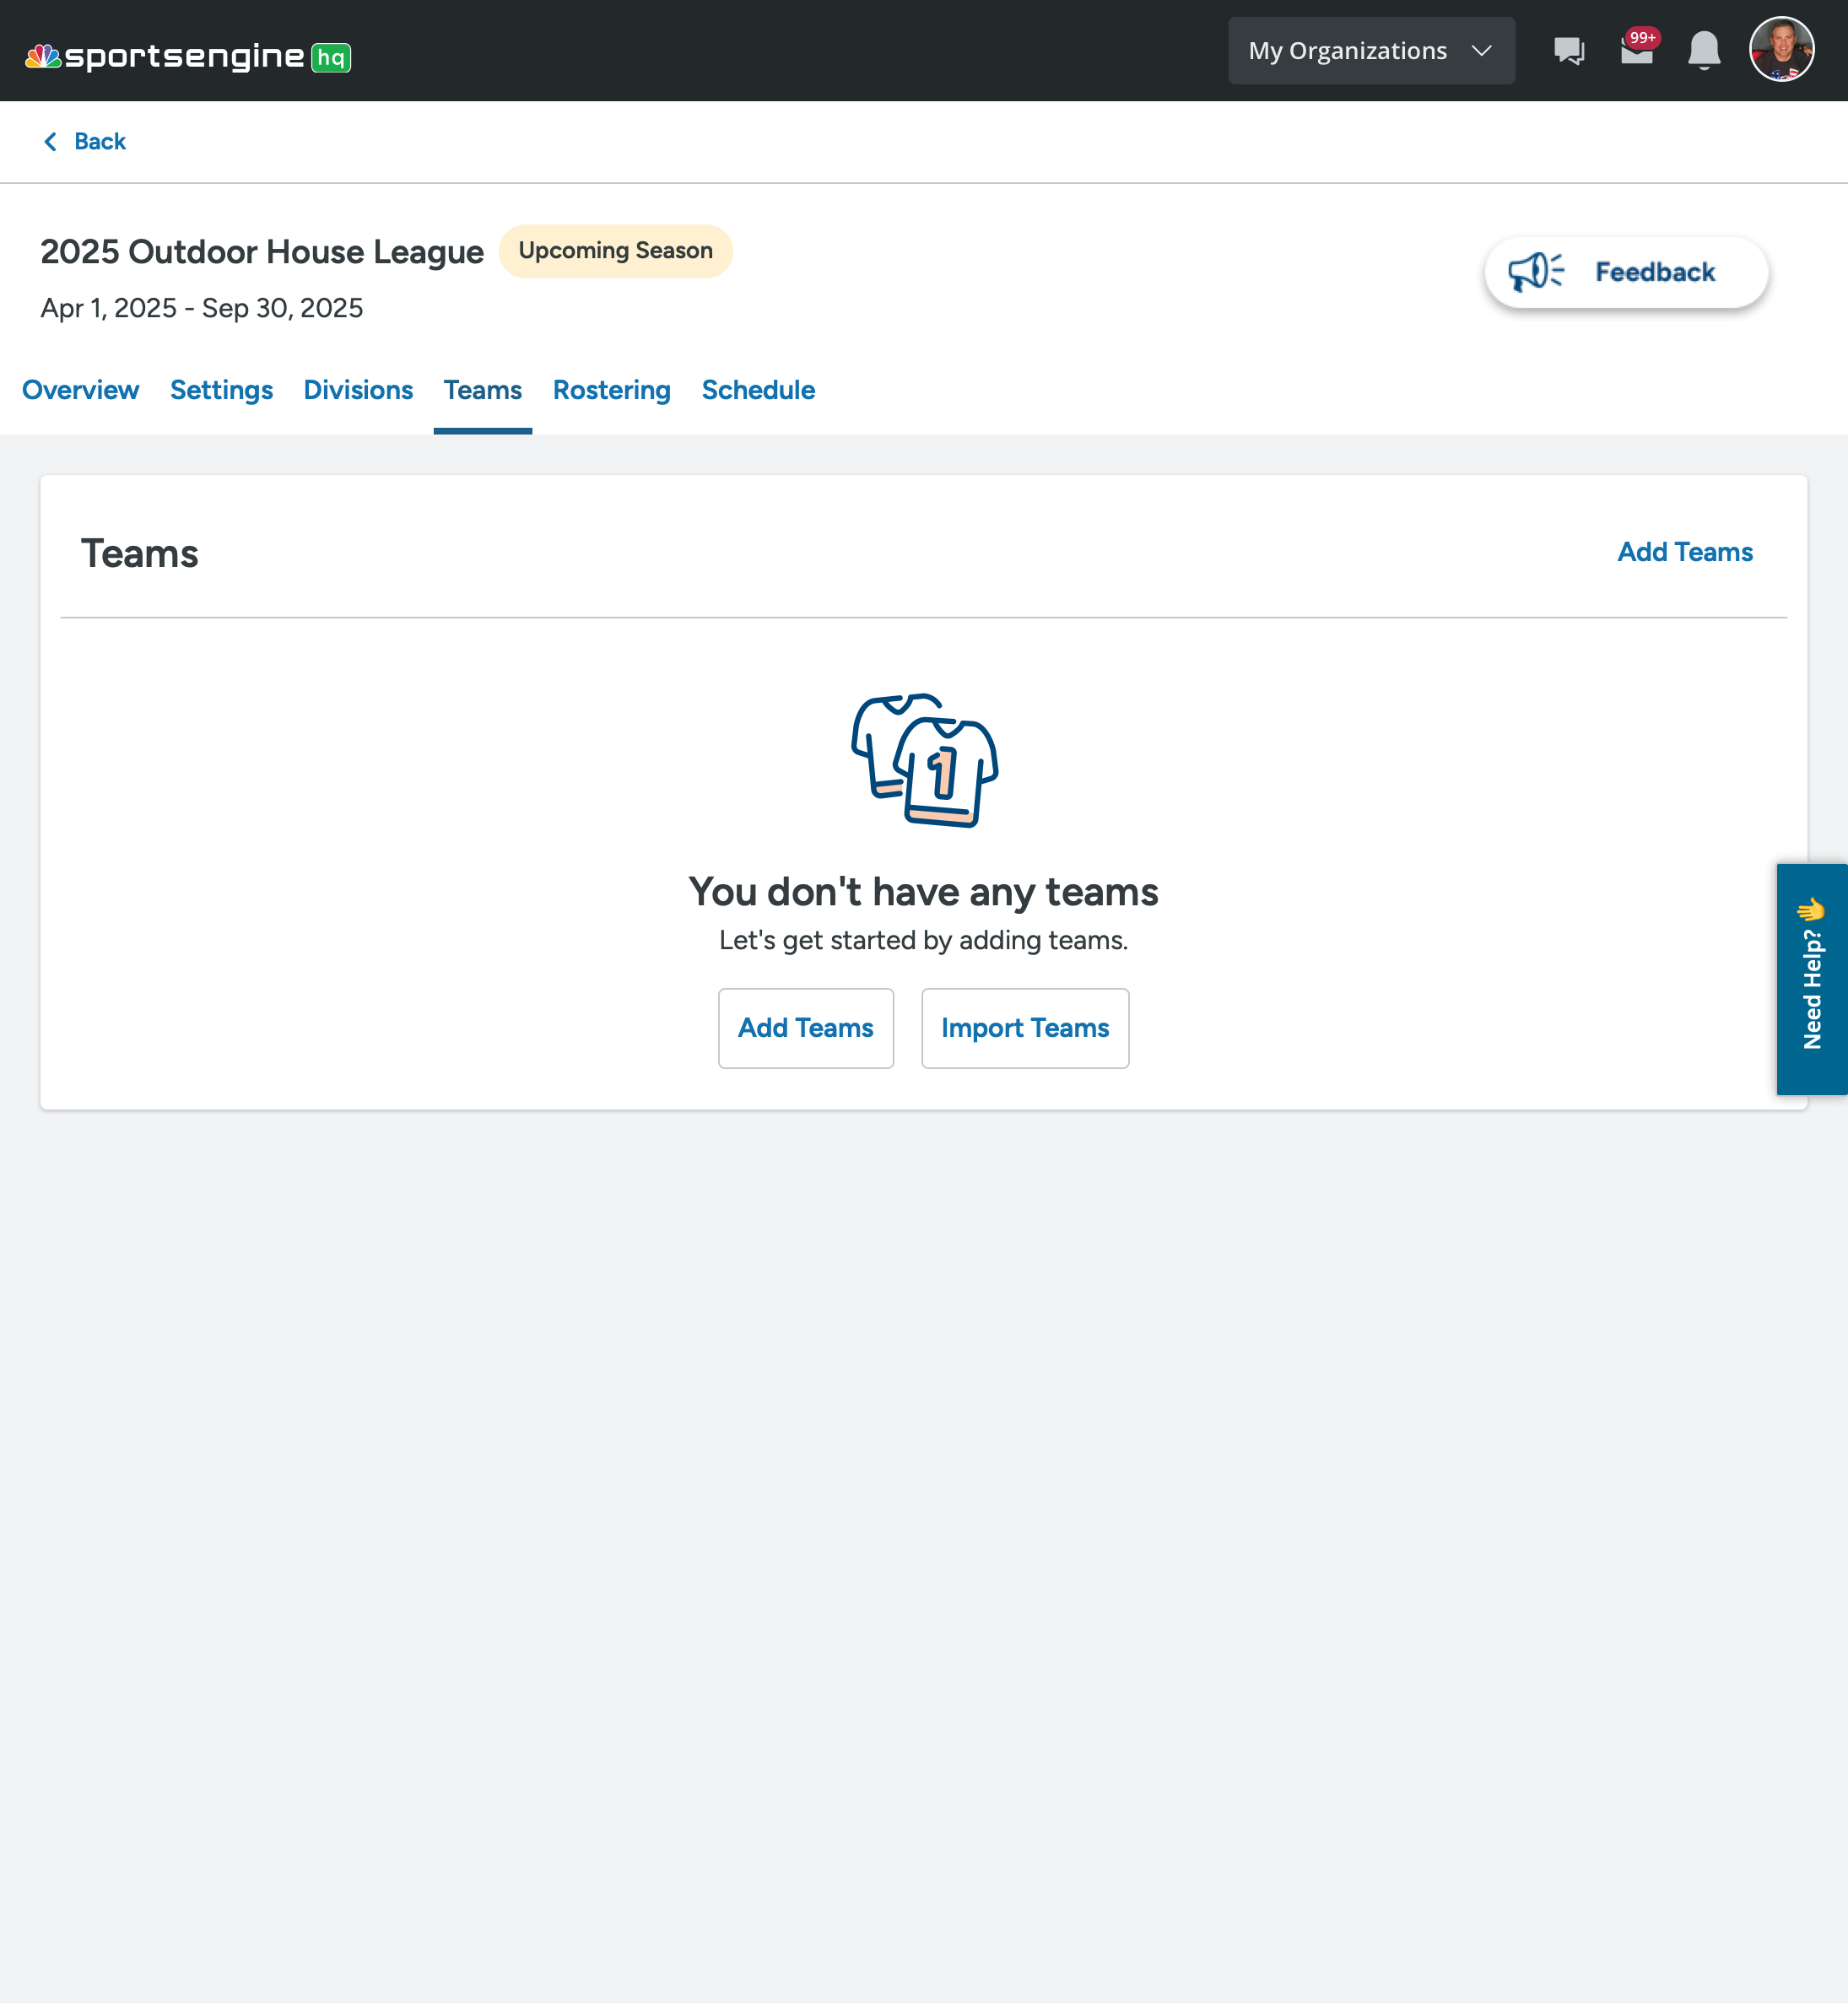Viewport: 1848px width, 2003px height.
Task: Click the Add Teams centered button
Action: (804, 1028)
